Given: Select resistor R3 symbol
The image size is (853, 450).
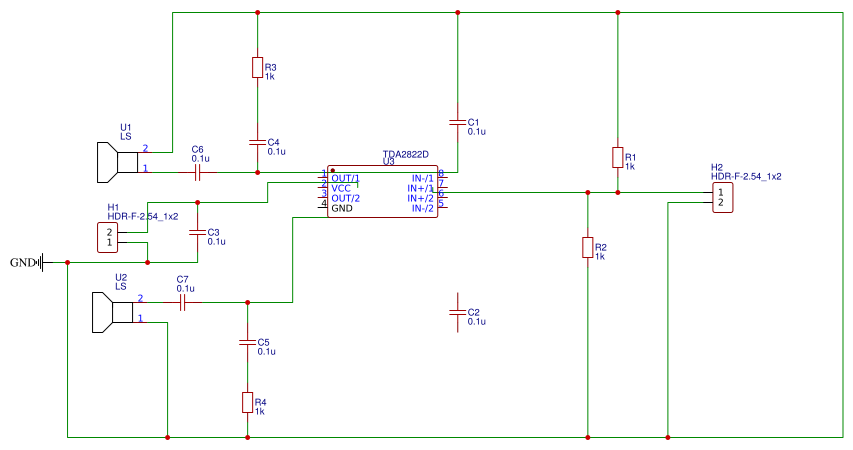Looking at the screenshot, I should pyautogui.click(x=257, y=67).
